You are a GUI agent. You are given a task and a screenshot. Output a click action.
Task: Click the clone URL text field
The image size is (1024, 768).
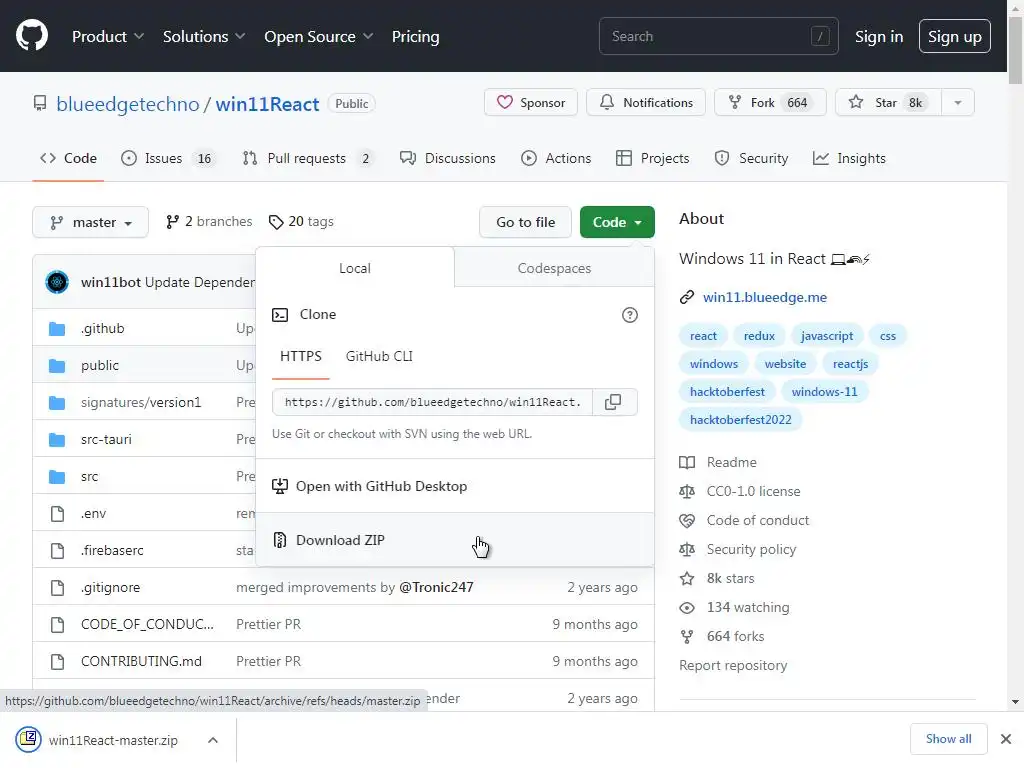432,402
